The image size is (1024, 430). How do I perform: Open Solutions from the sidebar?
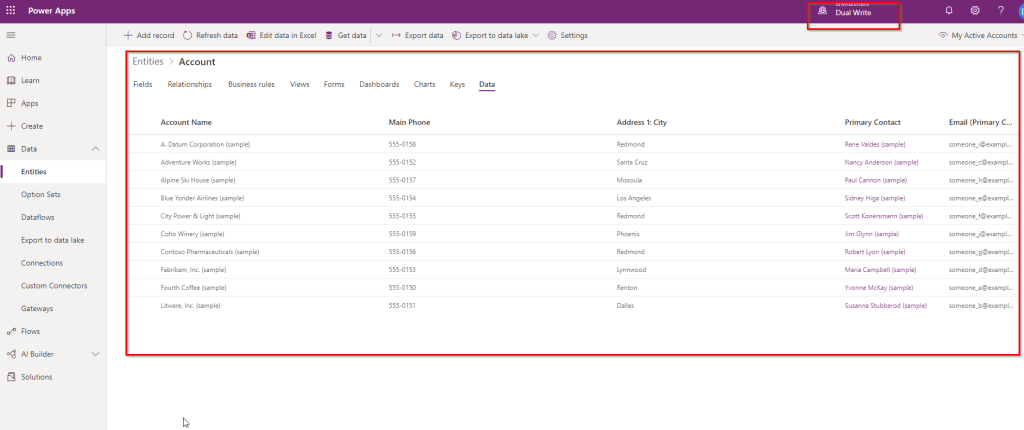(x=36, y=377)
